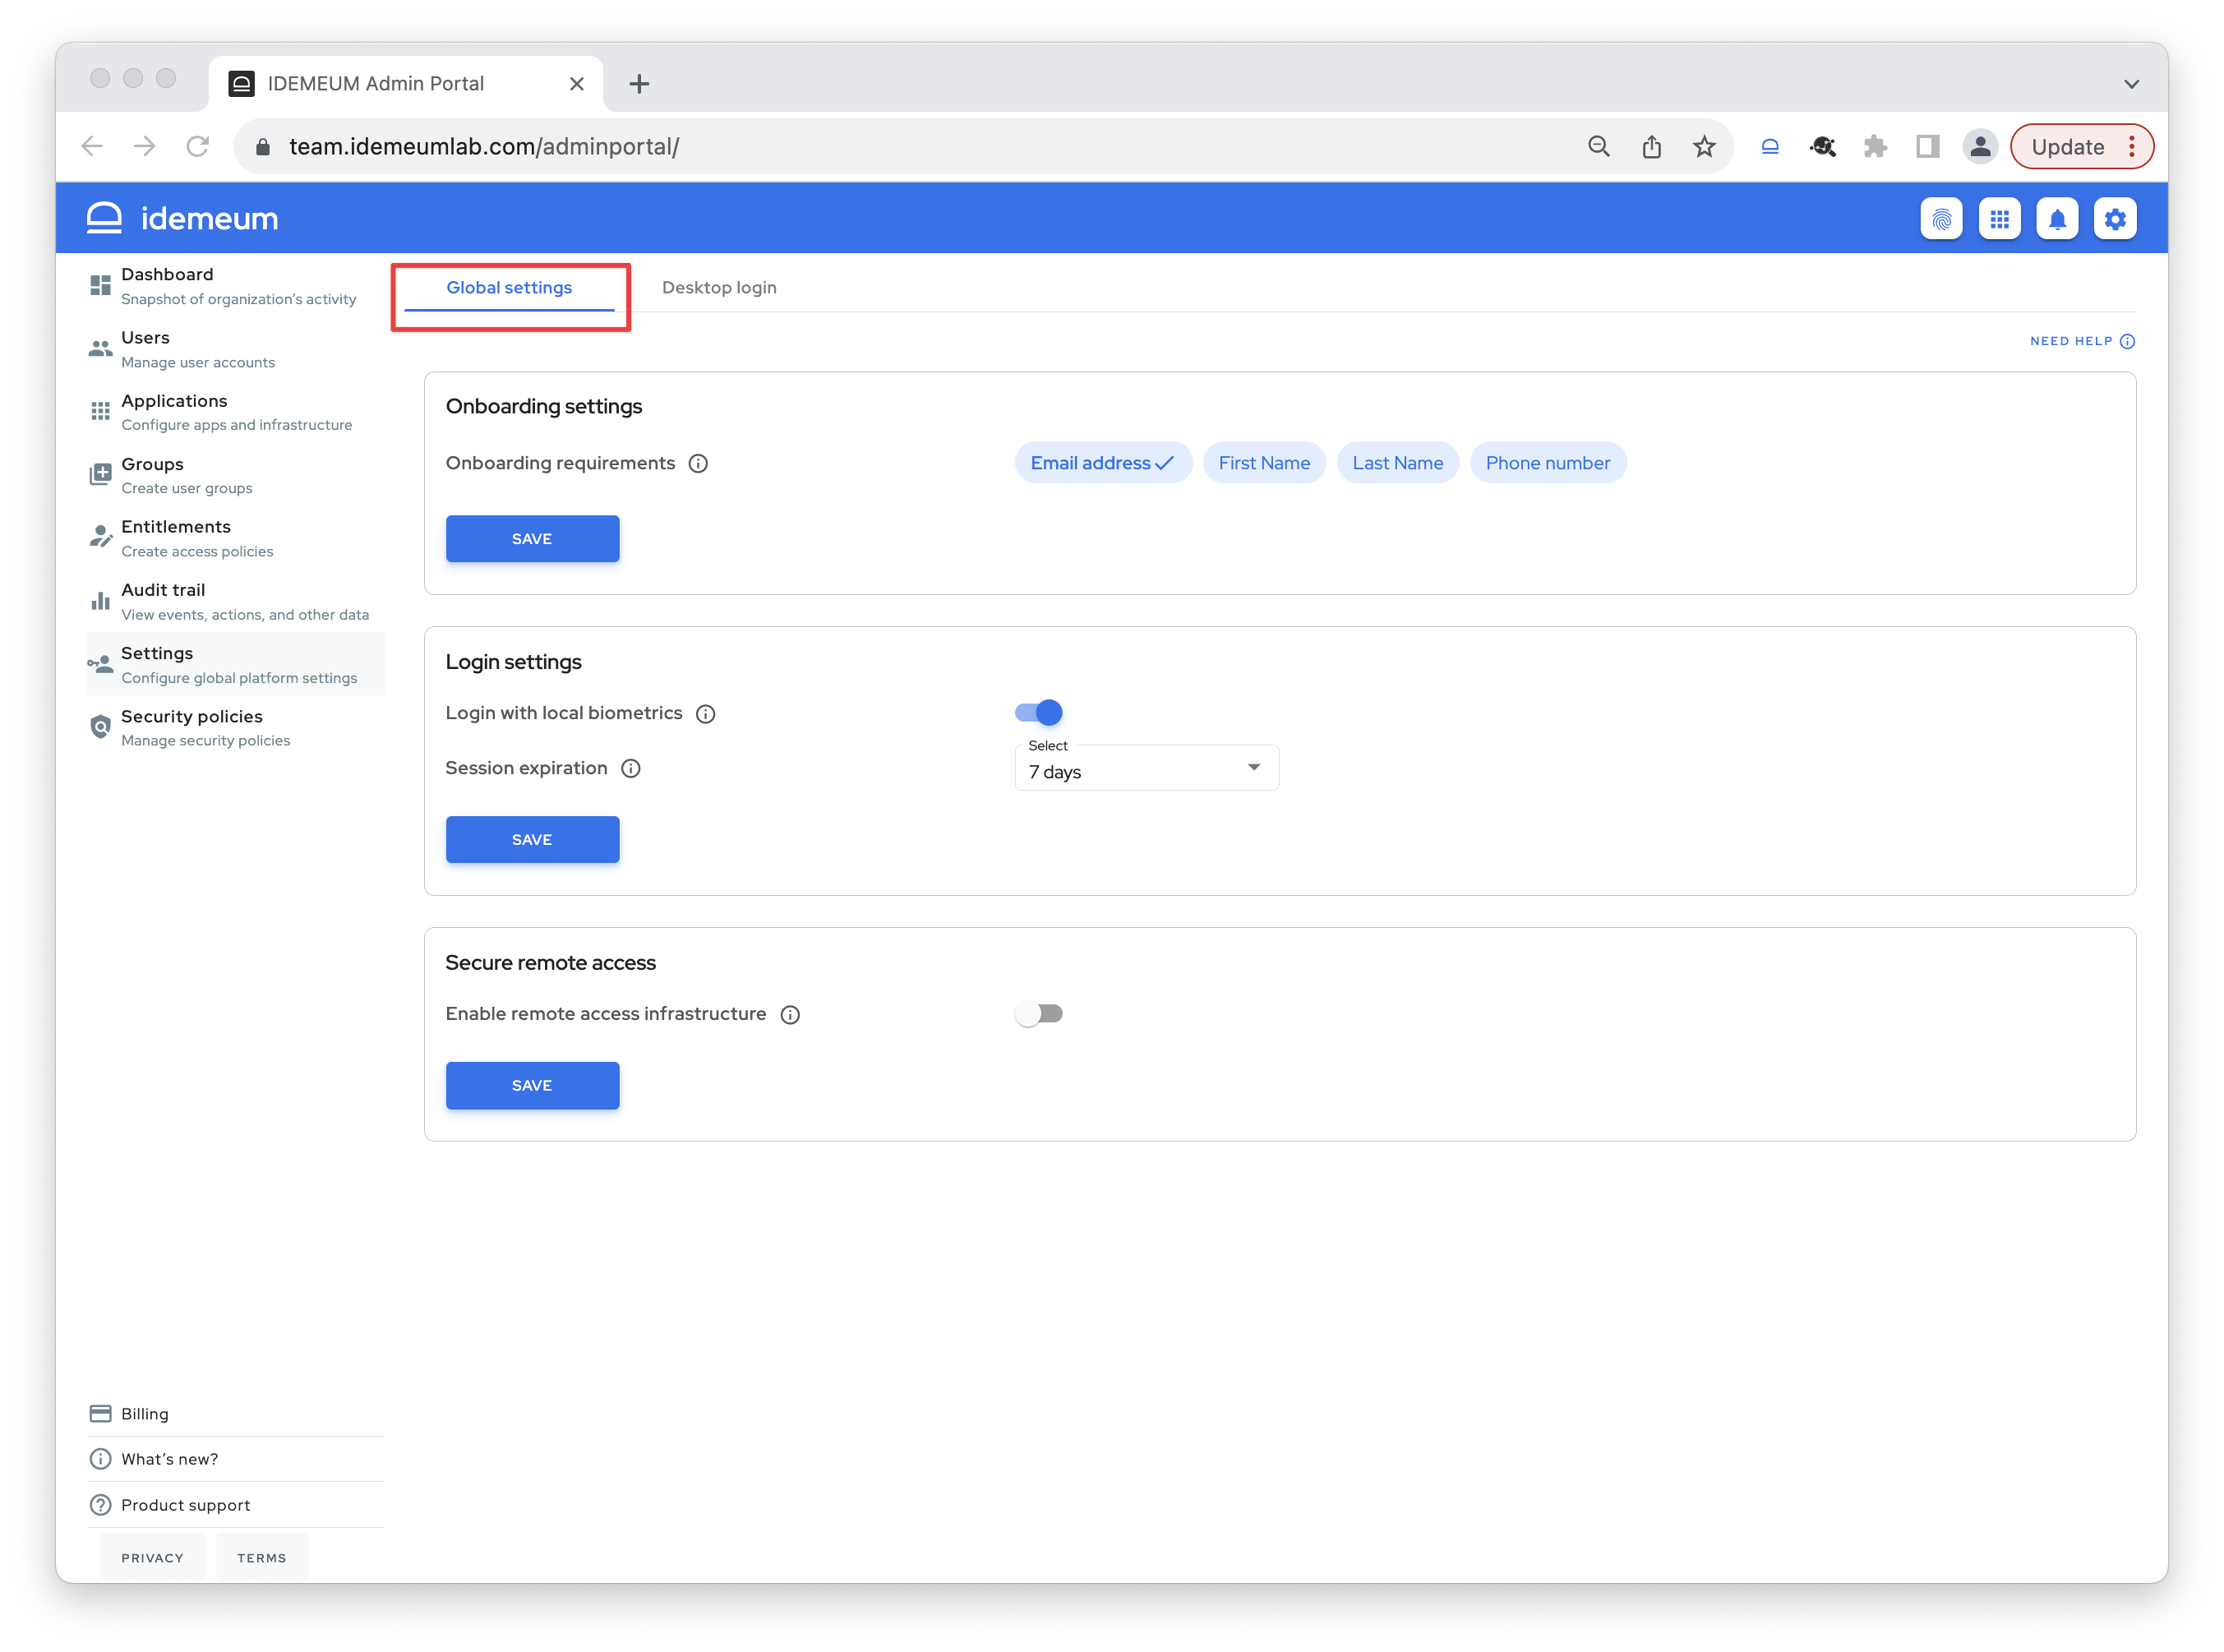Open the Applications menu item
This screenshot has width=2224, height=1652.
(x=236, y=412)
